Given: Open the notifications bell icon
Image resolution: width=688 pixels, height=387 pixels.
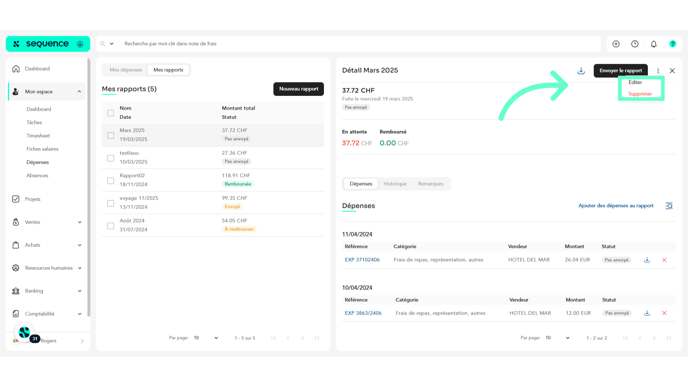Looking at the screenshot, I should pos(654,44).
